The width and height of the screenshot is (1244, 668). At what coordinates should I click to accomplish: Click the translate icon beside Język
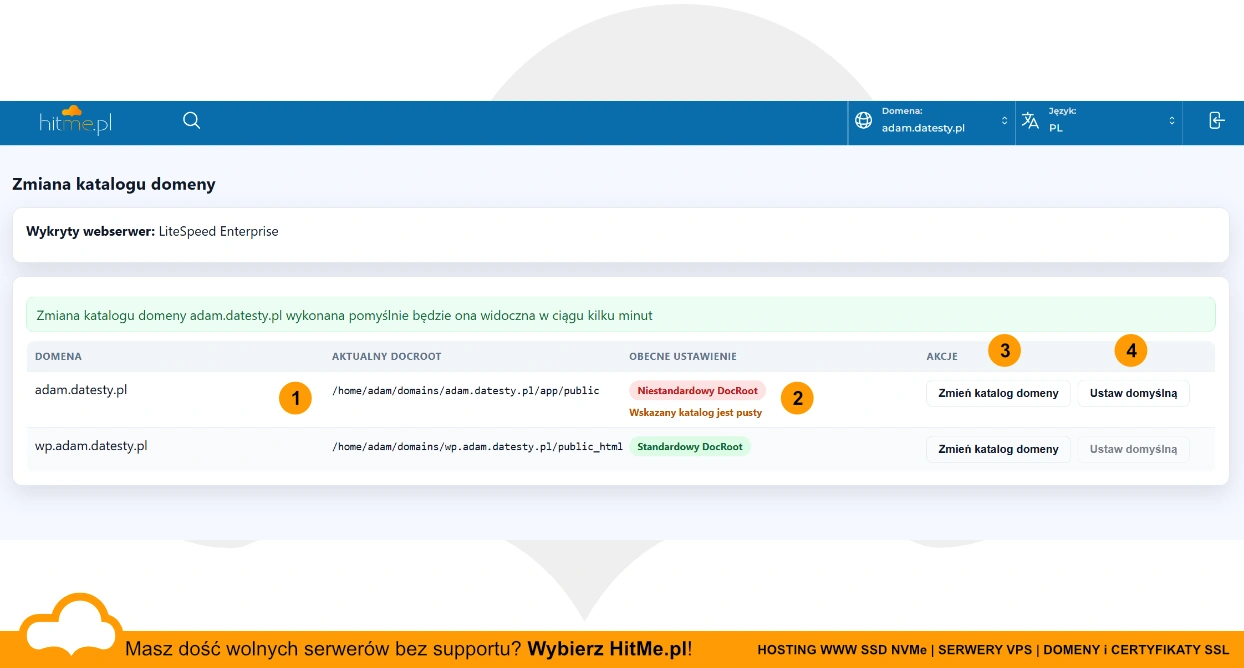coord(1030,121)
